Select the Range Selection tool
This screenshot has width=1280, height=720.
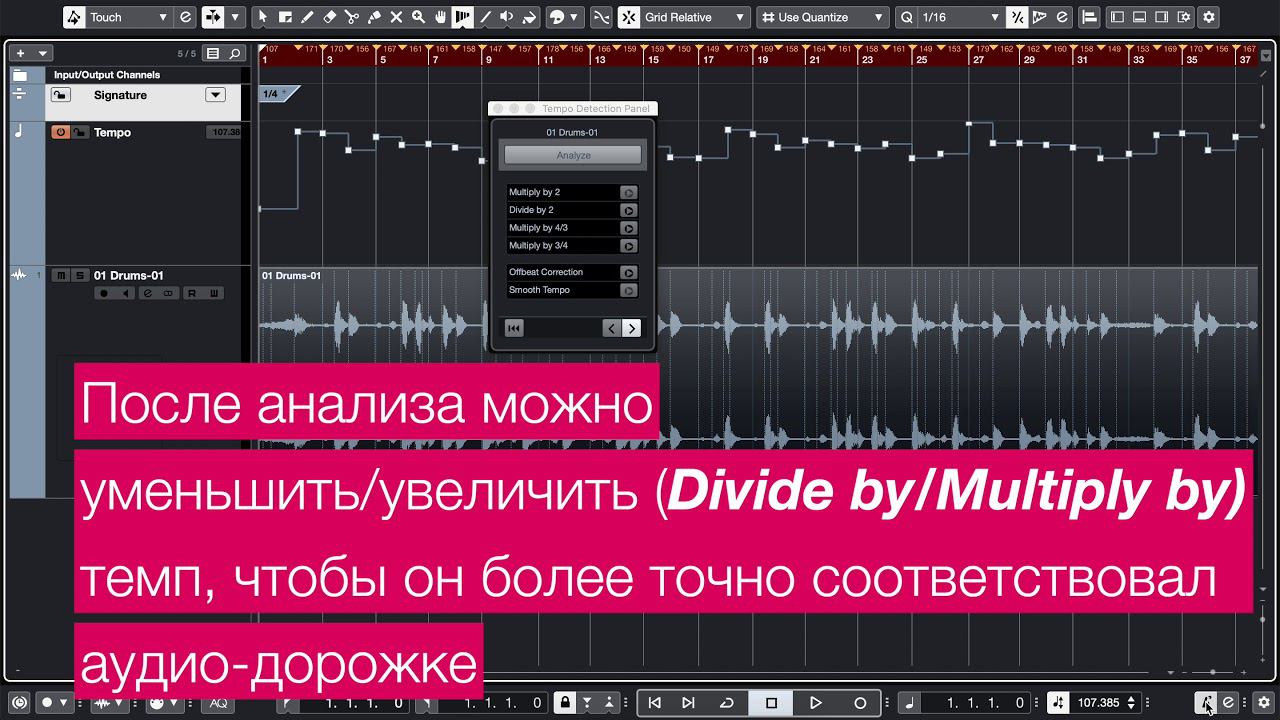(x=285, y=17)
